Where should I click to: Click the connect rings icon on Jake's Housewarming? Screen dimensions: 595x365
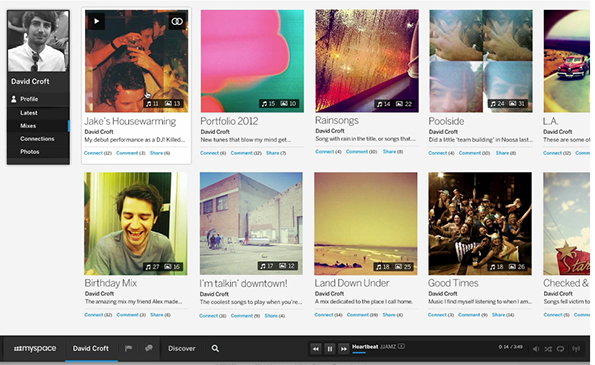coord(177,21)
